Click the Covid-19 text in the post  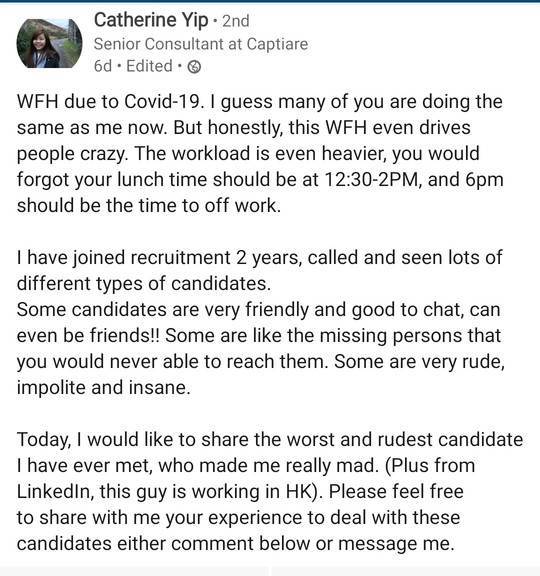pyautogui.click(x=163, y=102)
